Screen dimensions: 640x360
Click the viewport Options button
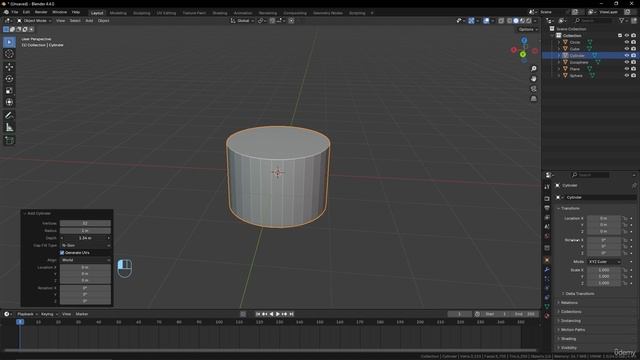click(528, 29)
